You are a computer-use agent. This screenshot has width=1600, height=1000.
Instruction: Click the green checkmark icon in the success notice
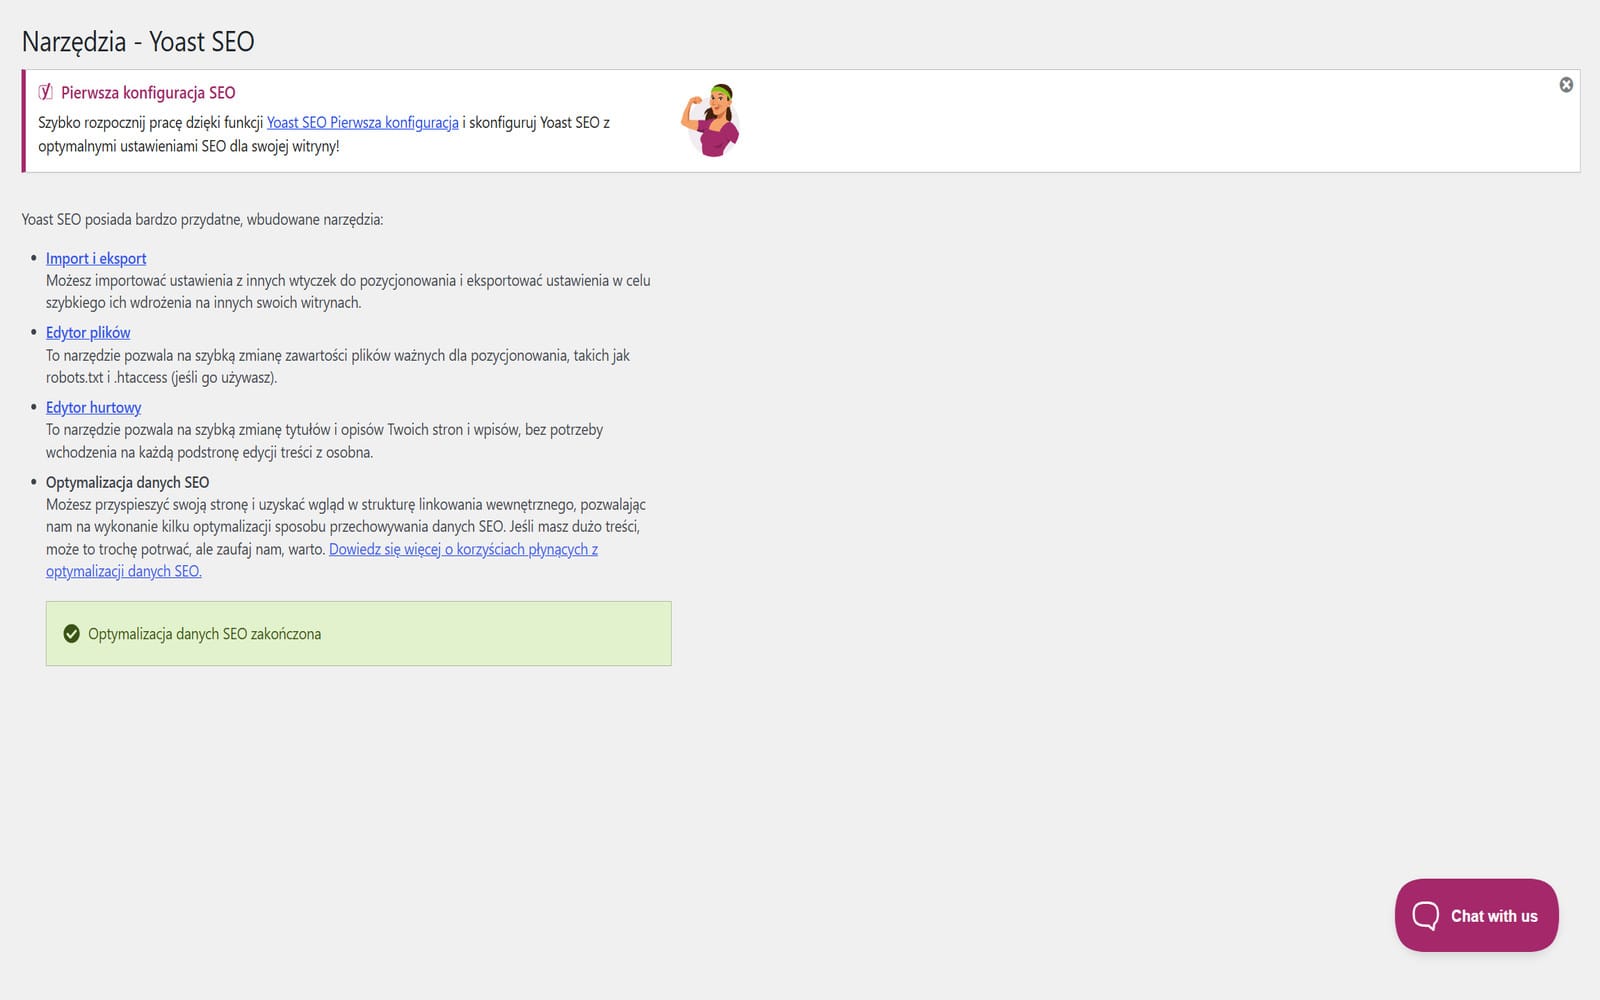71,634
